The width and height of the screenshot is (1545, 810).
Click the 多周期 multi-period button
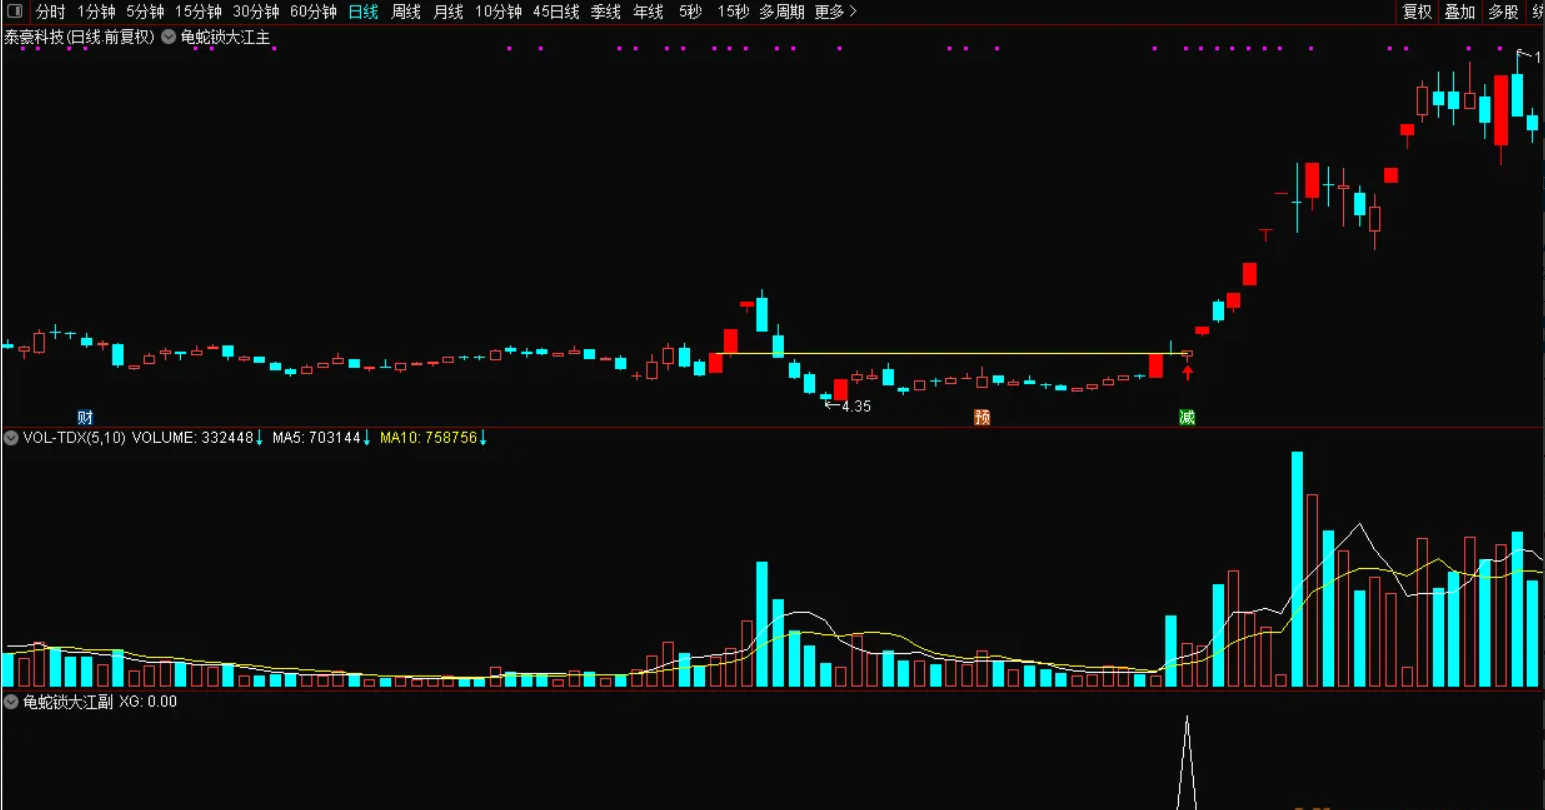(x=781, y=12)
